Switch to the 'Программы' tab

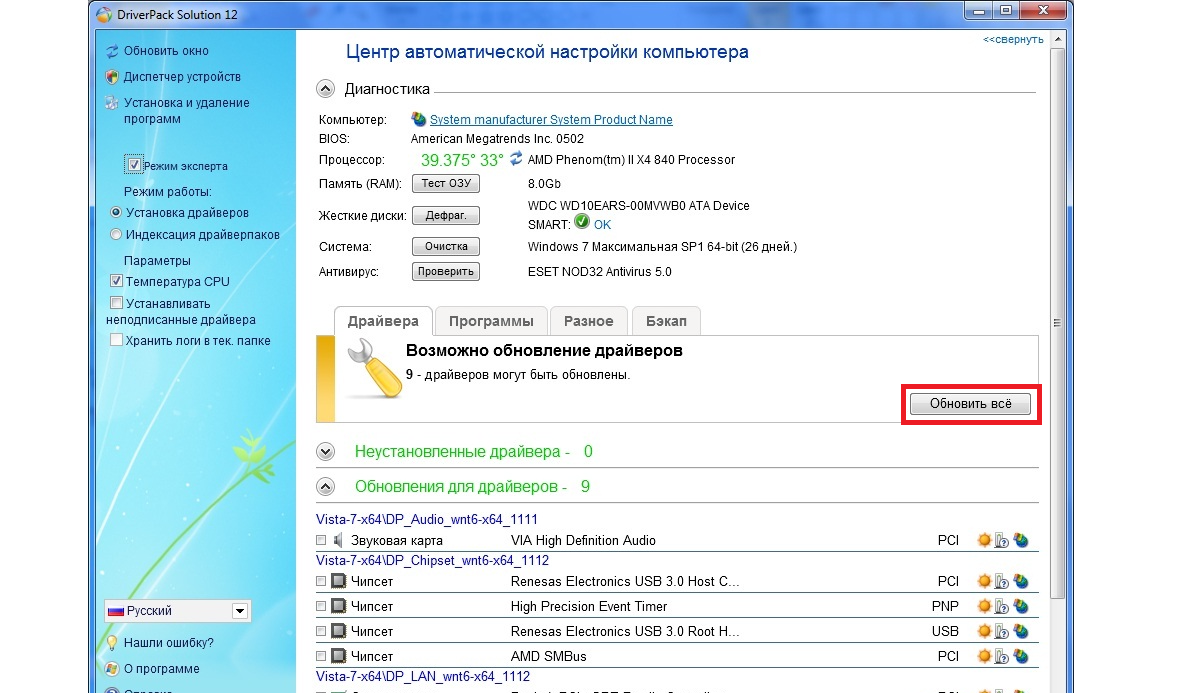point(491,321)
